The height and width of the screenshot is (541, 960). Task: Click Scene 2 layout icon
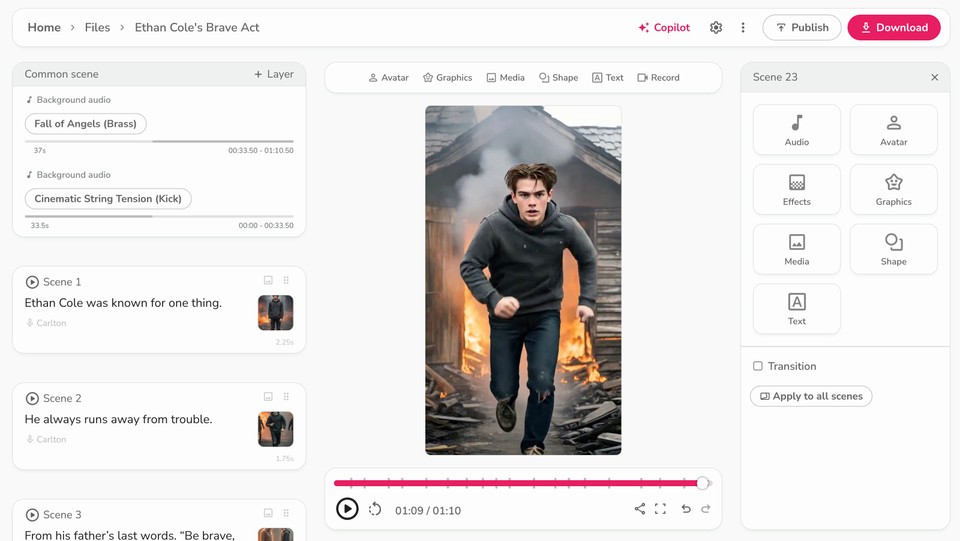point(268,397)
